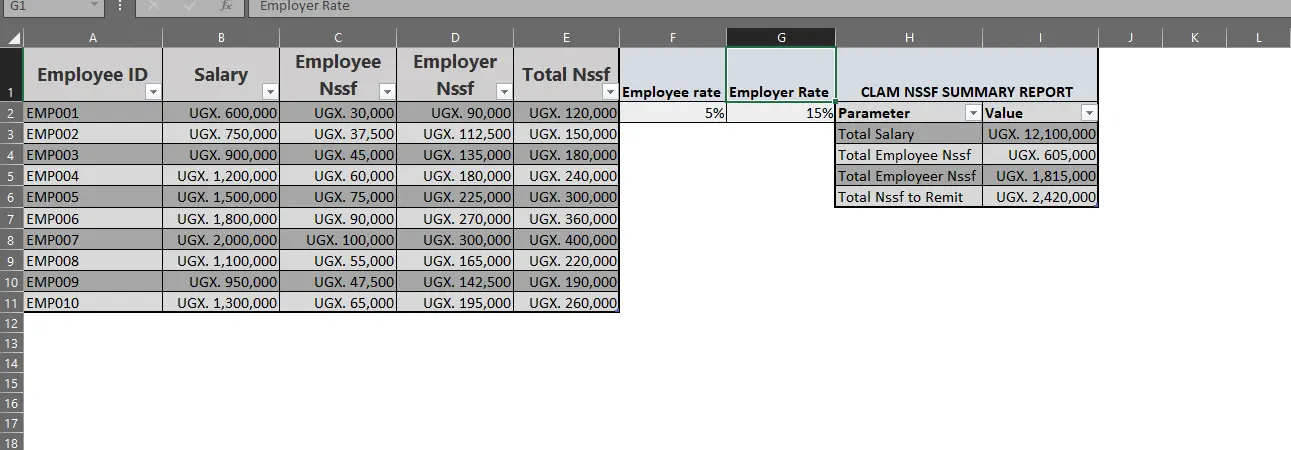This screenshot has width=1291, height=450.
Task: Select summary value UGX. 2,420,000
Action: tap(1040, 197)
